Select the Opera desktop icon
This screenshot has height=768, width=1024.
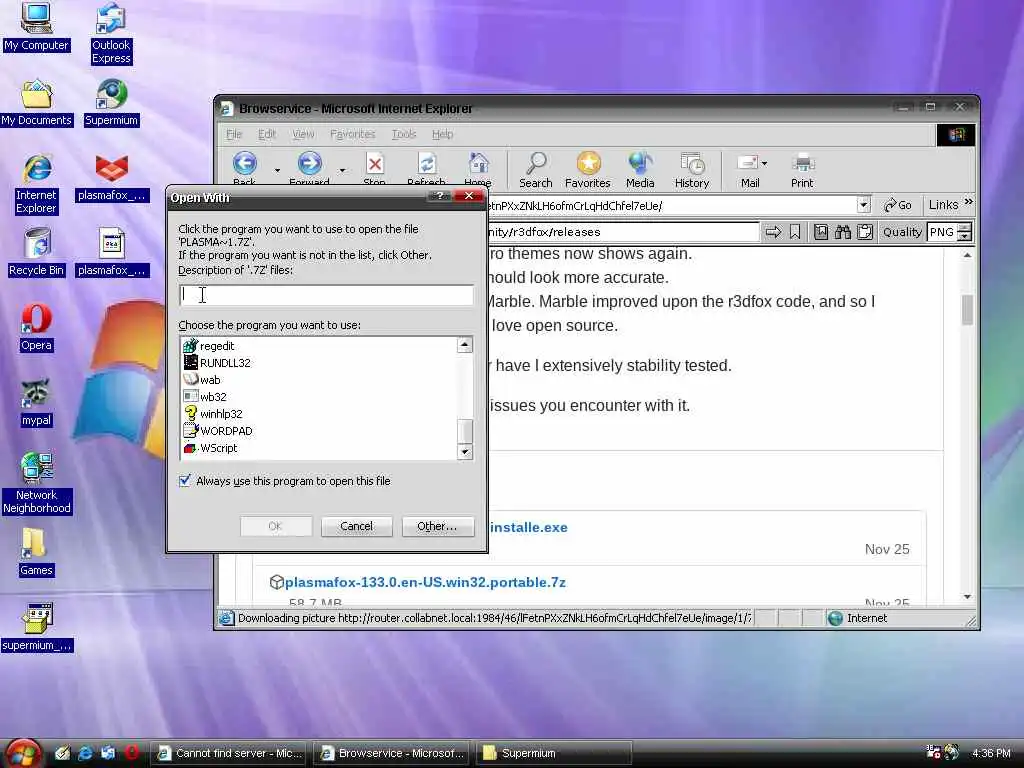coord(36,328)
